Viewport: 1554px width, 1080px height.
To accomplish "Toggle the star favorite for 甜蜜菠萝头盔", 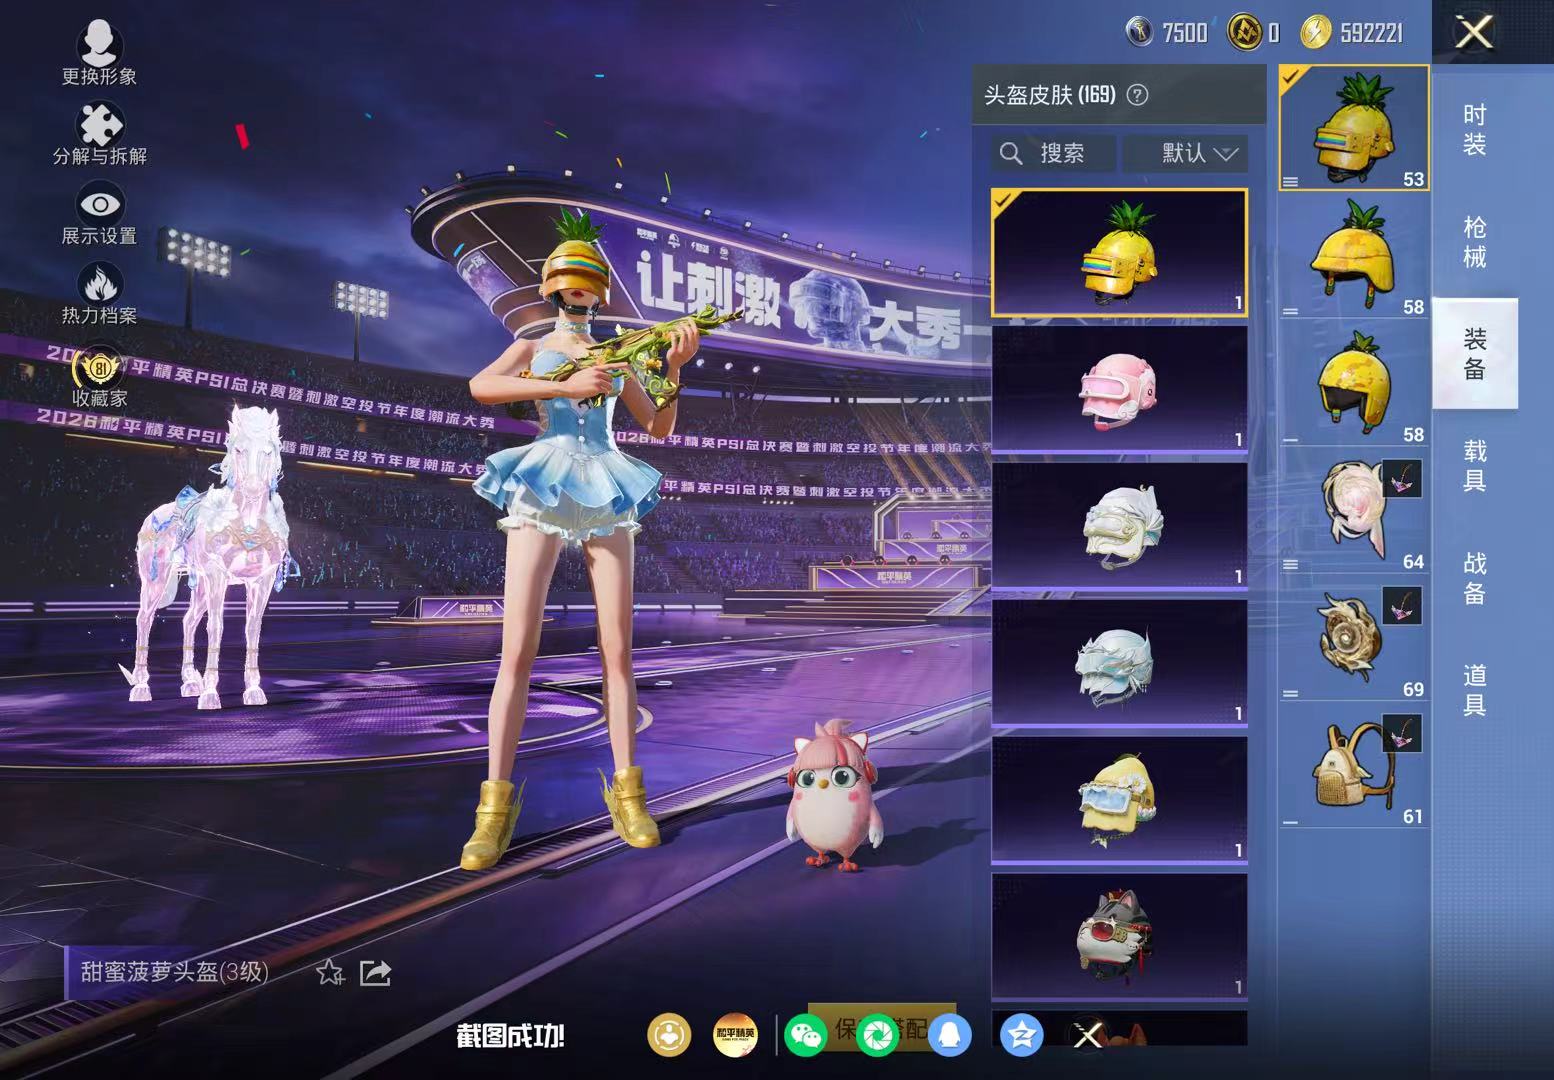I will (330, 972).
